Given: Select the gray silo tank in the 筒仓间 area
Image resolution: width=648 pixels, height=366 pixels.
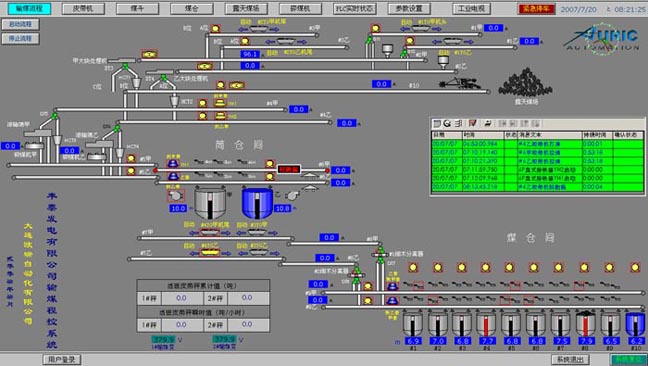Looking at the screenshot, I should point(210,203).
